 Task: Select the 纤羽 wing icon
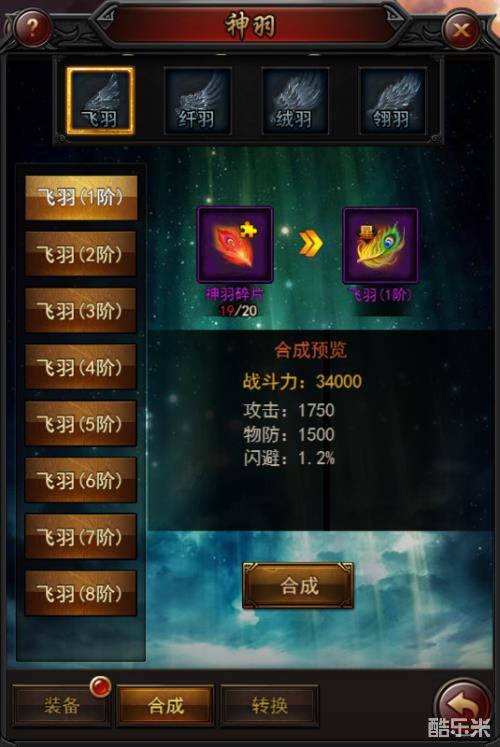(198, 101)
